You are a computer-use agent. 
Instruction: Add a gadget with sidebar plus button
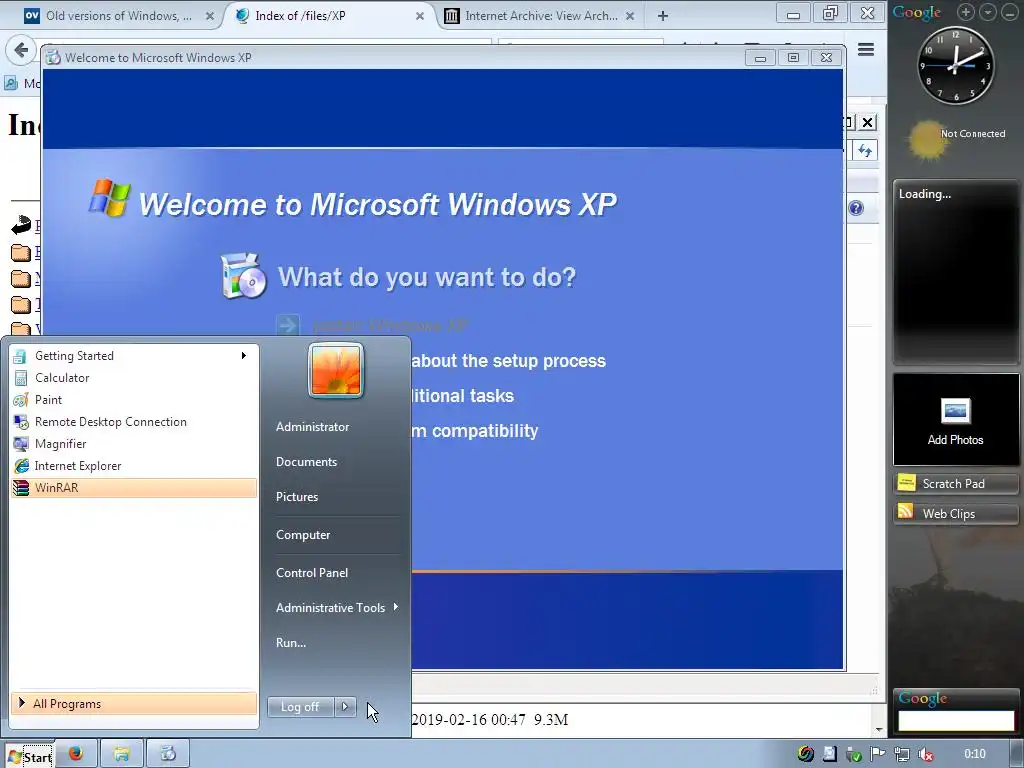(966, 12)
